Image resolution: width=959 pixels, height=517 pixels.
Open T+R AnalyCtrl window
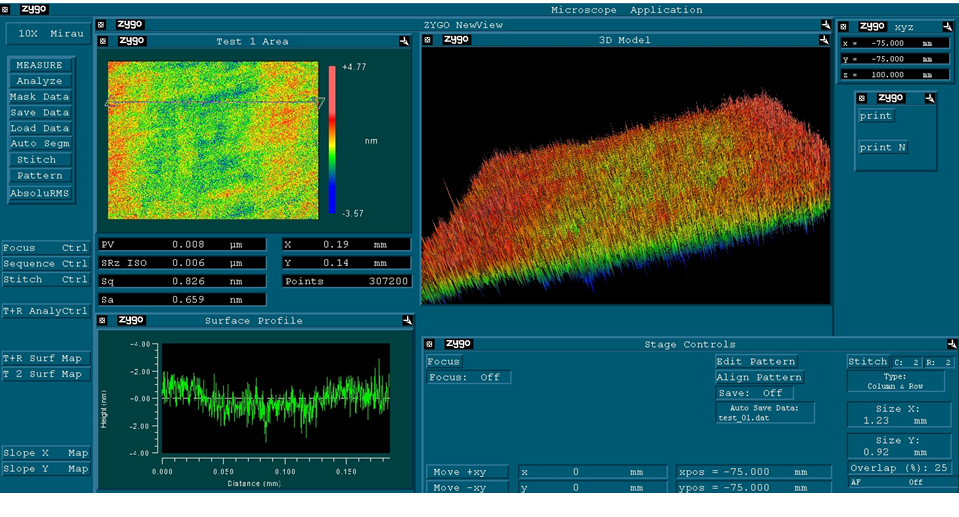tap(46, 311)
